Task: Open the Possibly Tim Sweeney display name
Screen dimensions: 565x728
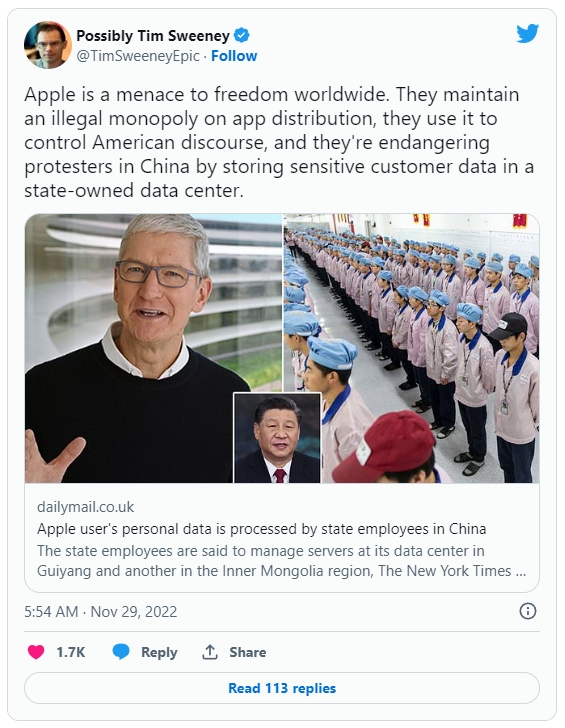Action: 153,35
